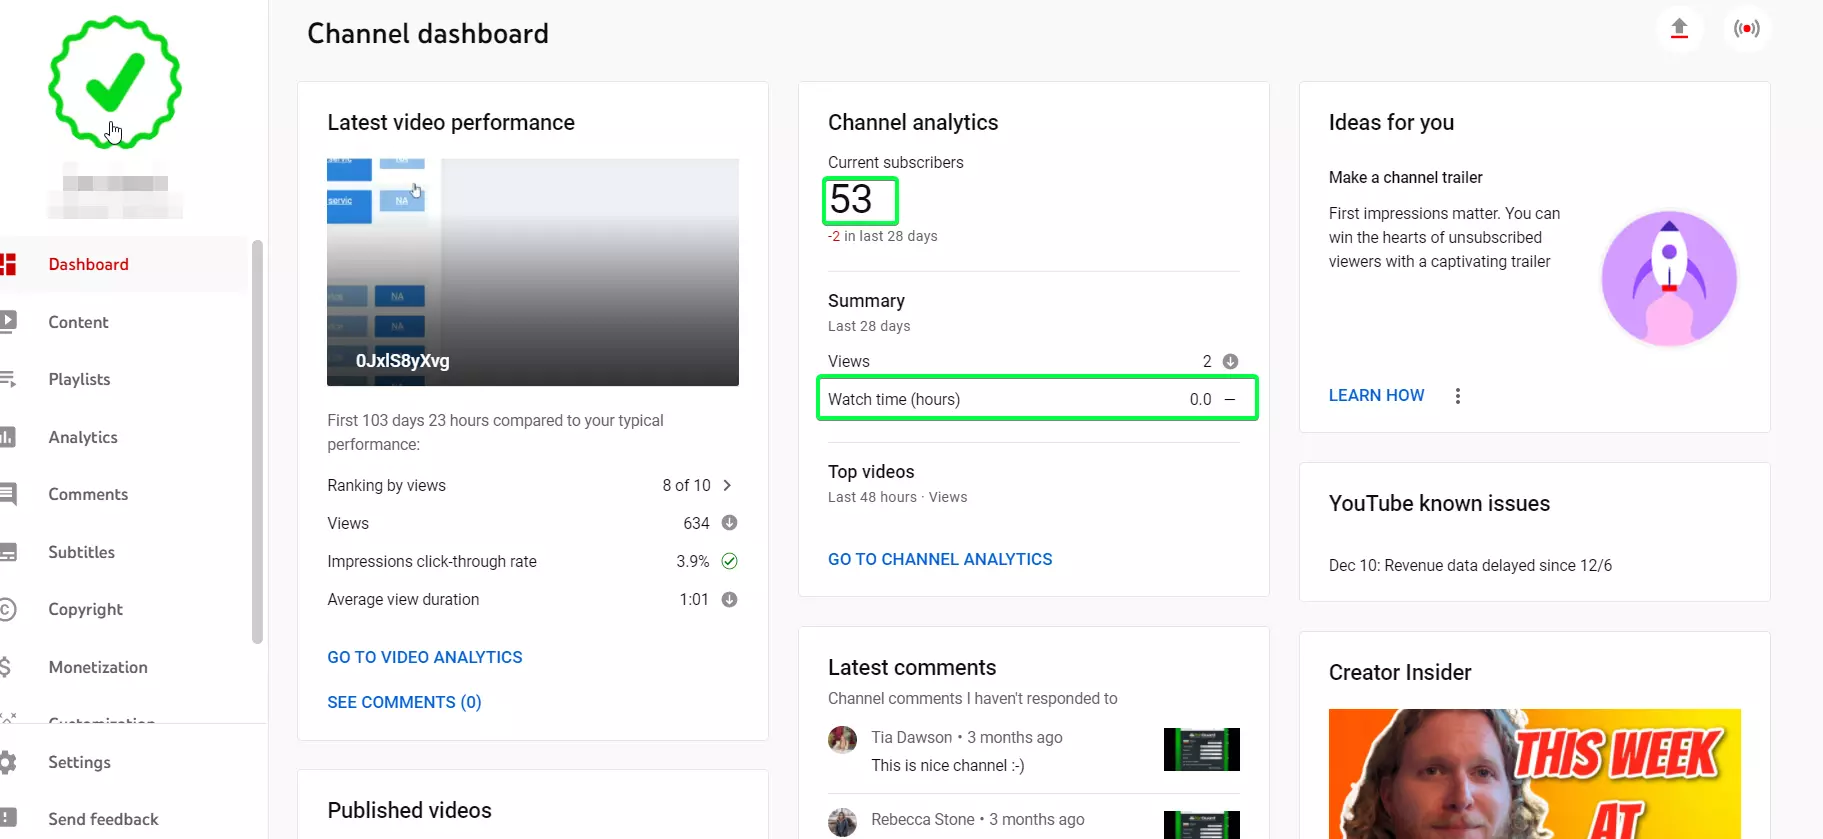Open three-dot options menu beside Learn How
Screen dimensions: 1823x839
click(x=1457, y=396)
